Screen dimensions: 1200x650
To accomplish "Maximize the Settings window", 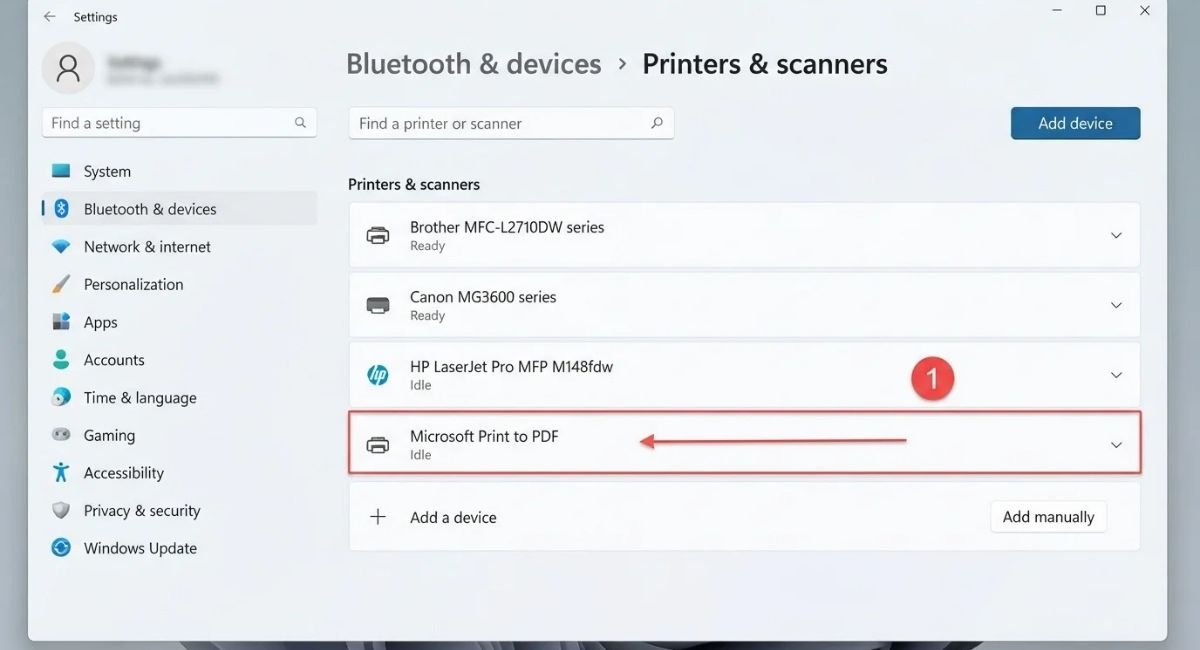I will (x=1100, y=10).
